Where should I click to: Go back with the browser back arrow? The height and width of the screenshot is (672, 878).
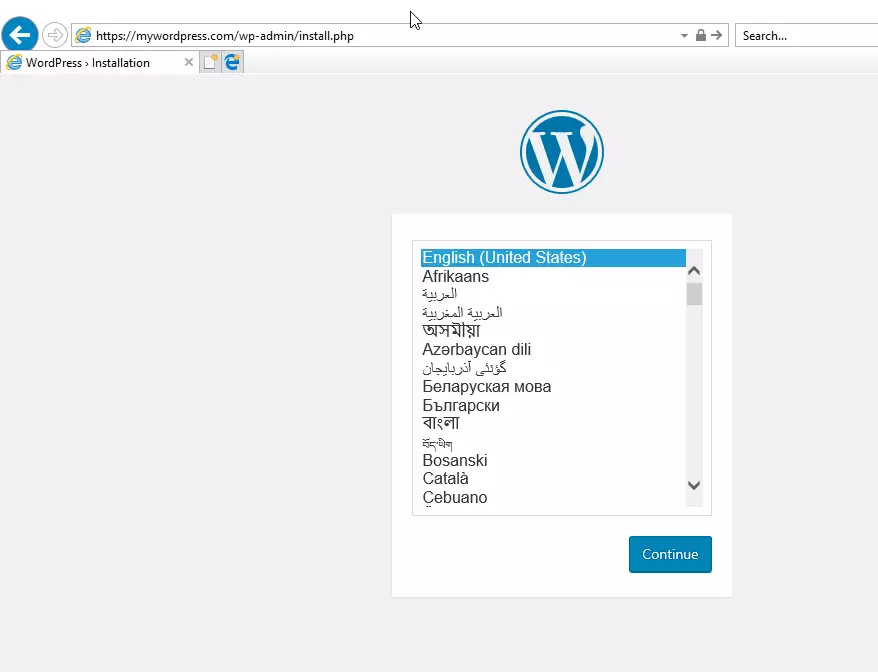(20, 35)
